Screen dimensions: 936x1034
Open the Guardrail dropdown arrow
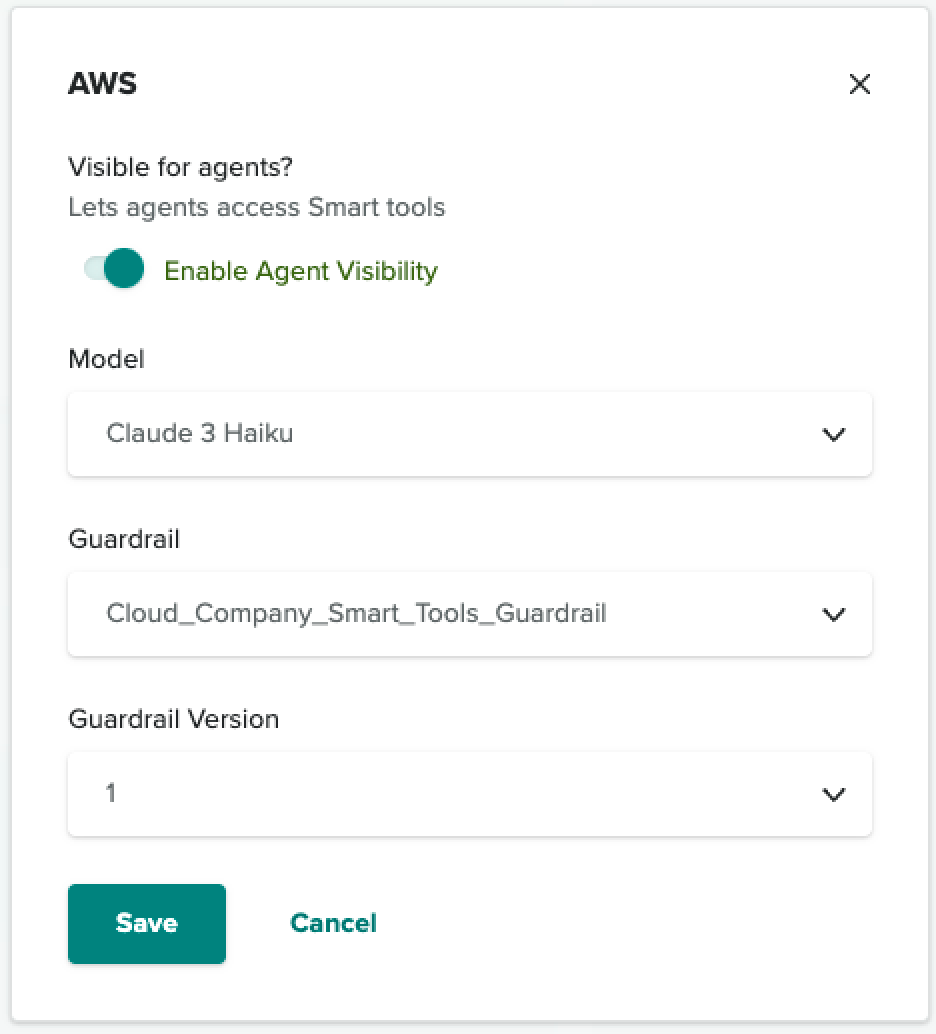coord(833,614)
